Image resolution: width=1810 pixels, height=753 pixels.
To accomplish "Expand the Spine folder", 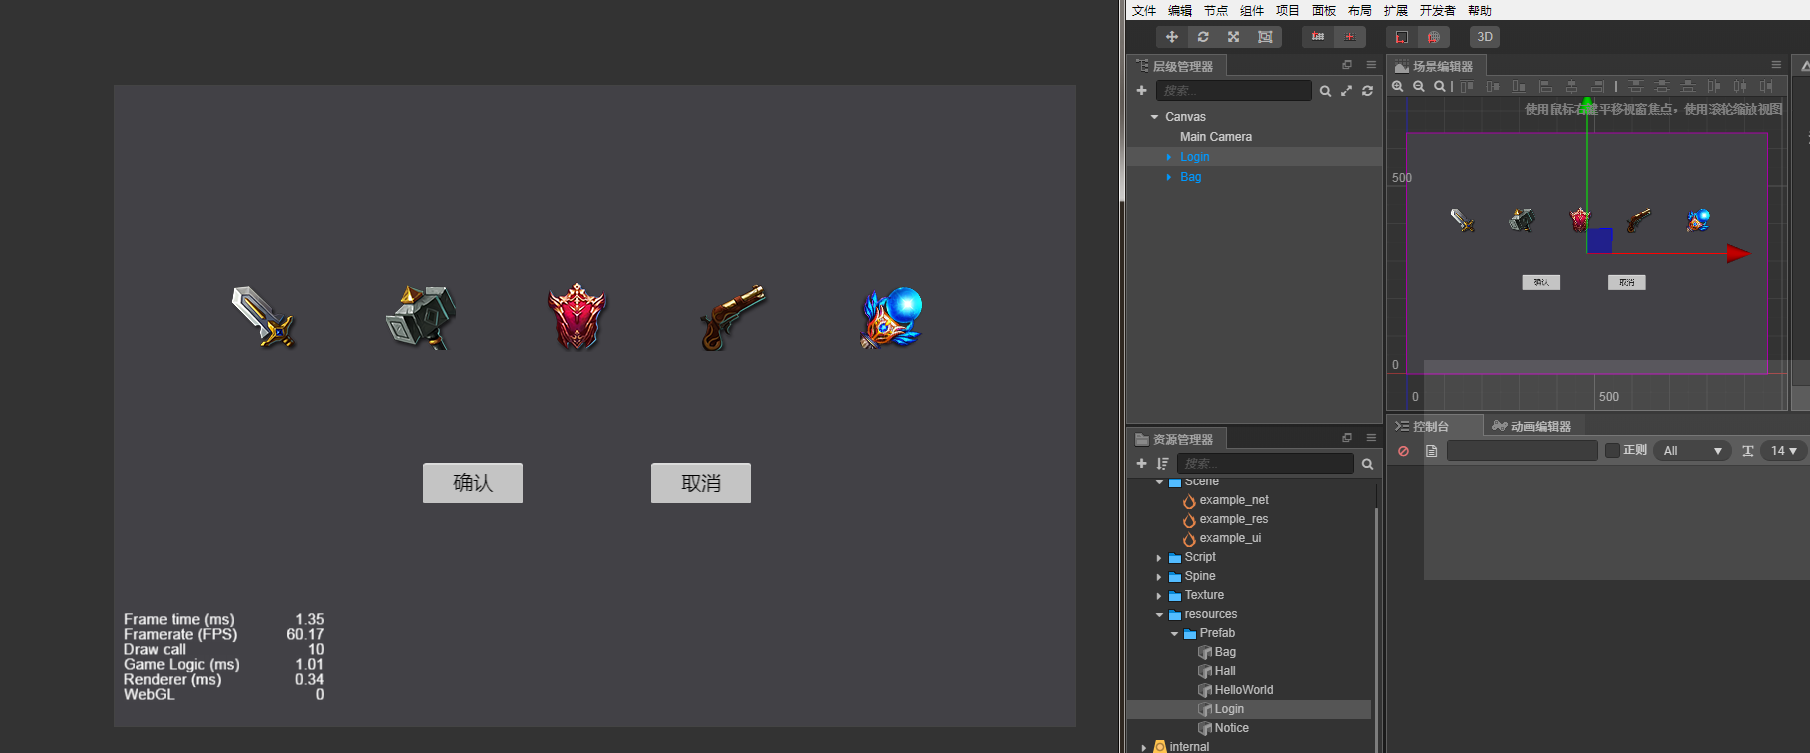I will (x=1159, y=577).
